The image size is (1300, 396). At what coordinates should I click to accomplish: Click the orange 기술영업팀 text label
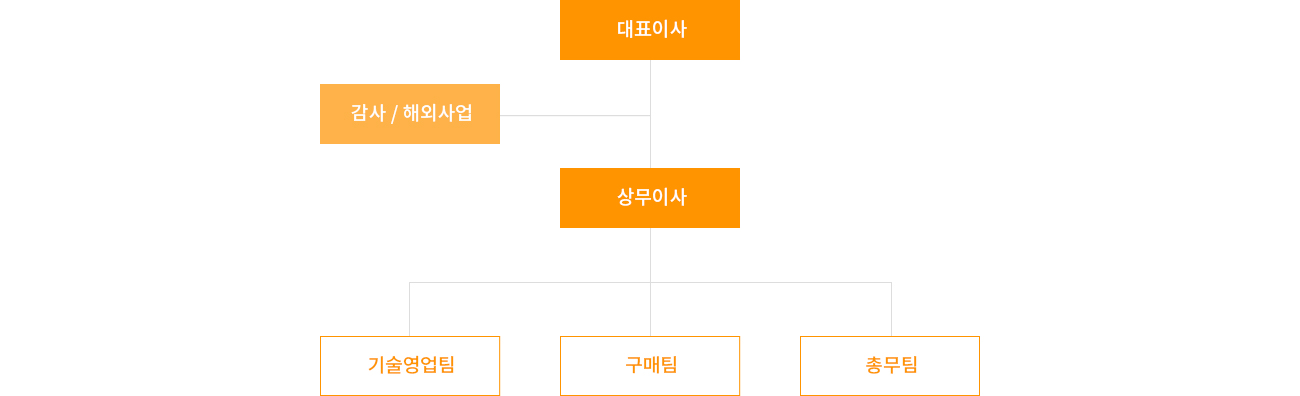tap(411, 365)
